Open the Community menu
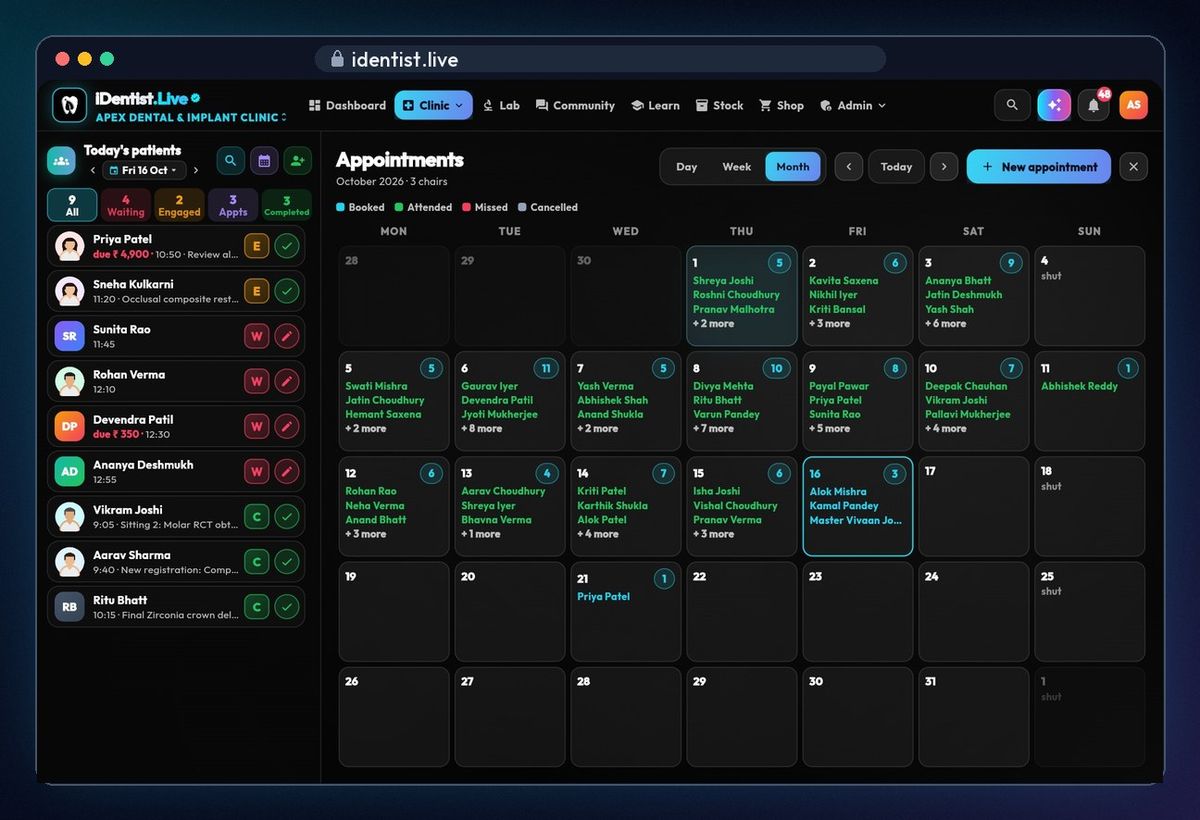The width and height of the screenshot is (1200, 820). pyautogui.click(x=575, y=105)
